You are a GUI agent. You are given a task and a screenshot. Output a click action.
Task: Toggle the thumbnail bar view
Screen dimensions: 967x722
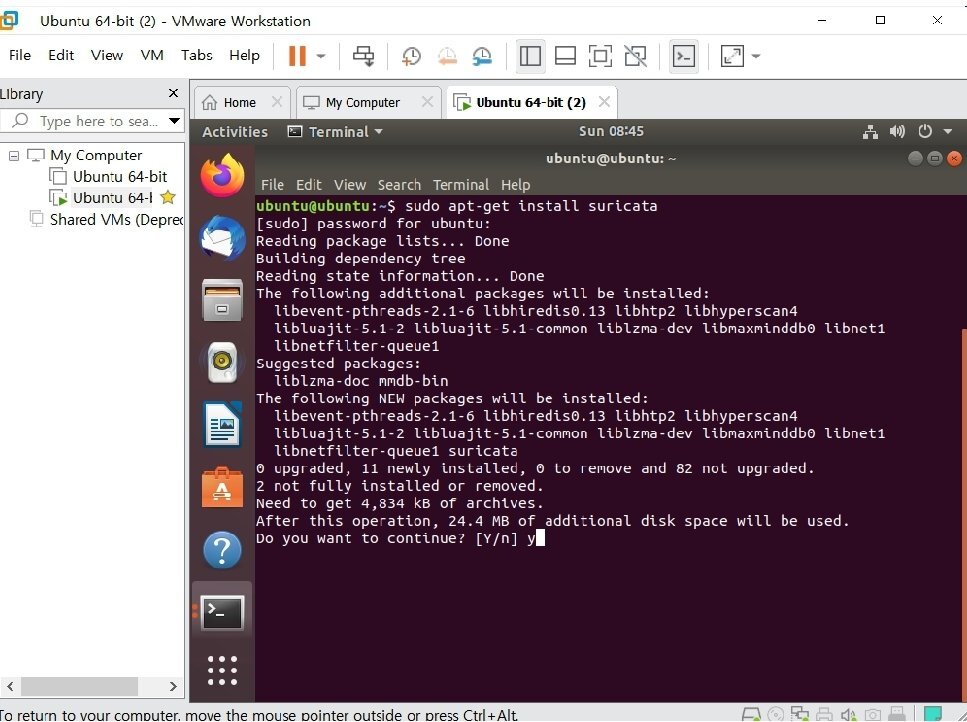coord(565,56)
